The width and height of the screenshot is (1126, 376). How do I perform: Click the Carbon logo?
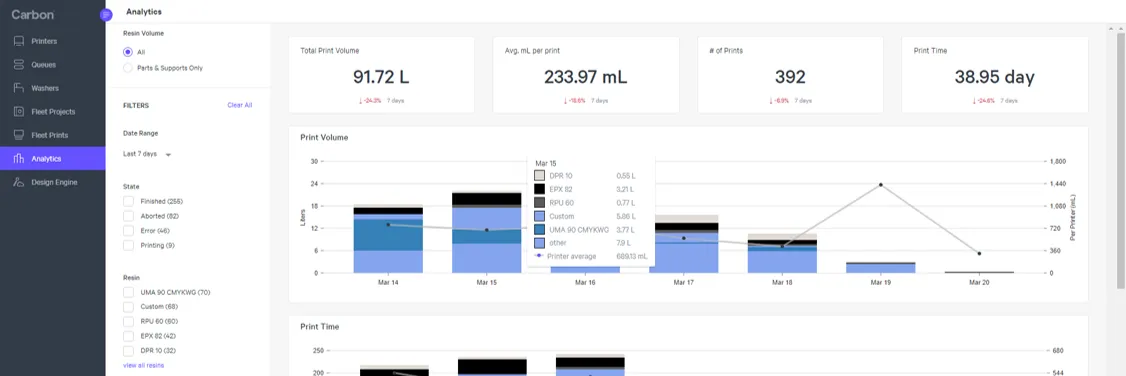(x=32, y=14)
